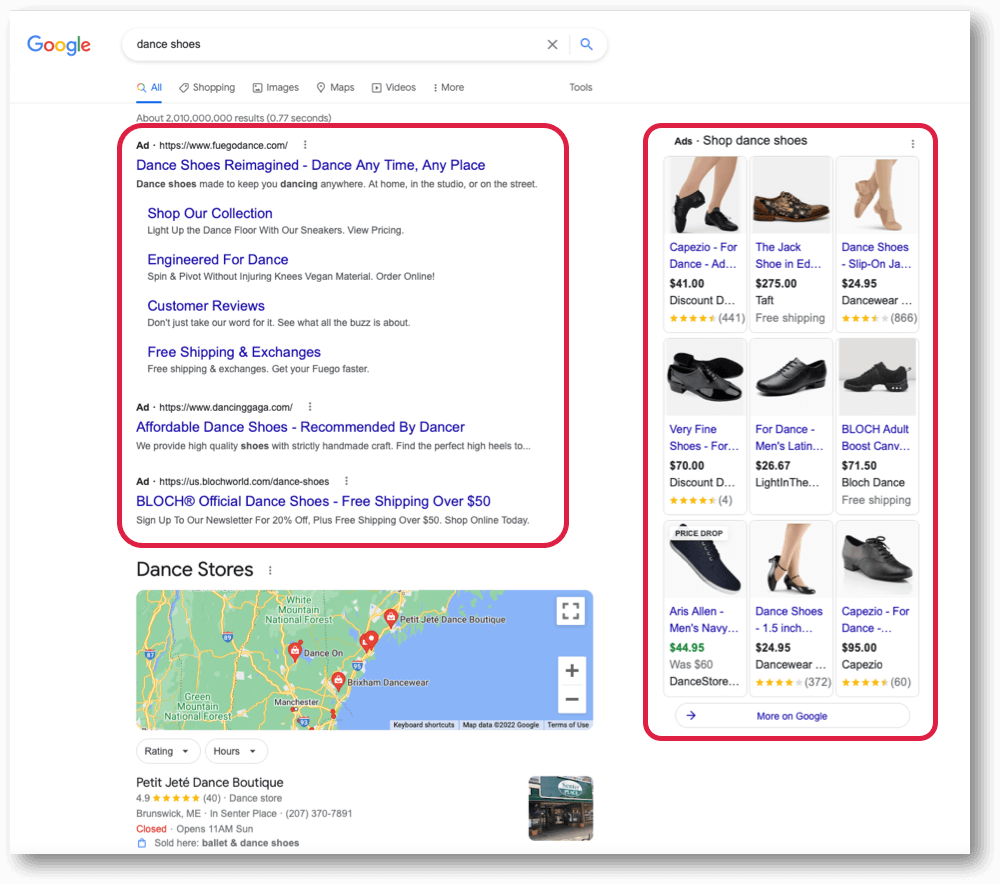Open map Terms of Use link
This screenshot has width=1000, height=884.
[x=568, y=725]
